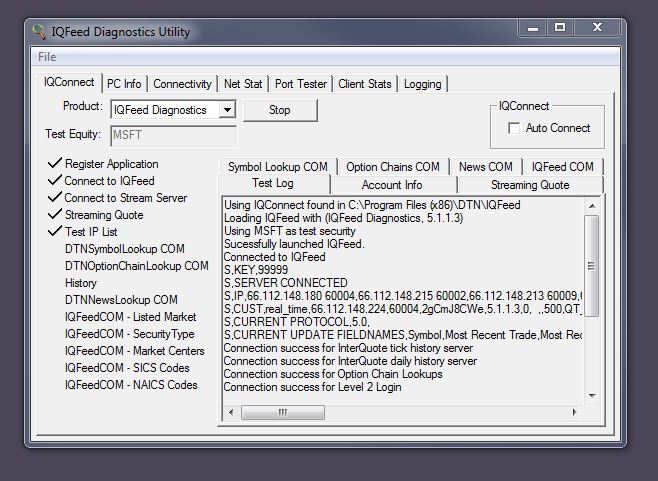
Task: Select 'Connect to IQFeed' test item text
Action: tap(110, 181)
